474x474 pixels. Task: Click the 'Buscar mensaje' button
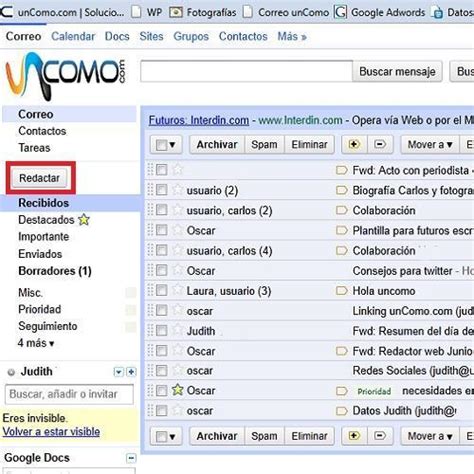click(397, 71)
